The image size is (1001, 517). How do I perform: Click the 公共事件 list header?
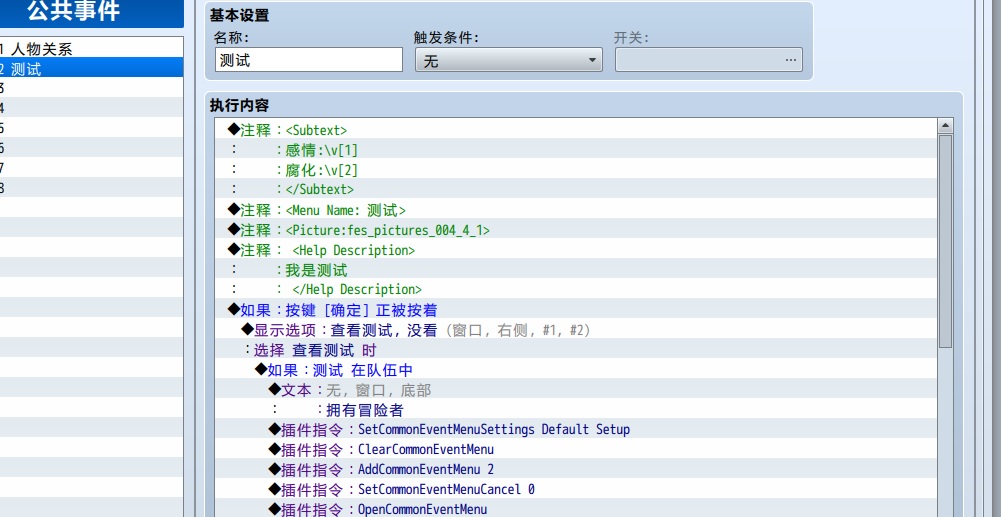click(91, 13)
